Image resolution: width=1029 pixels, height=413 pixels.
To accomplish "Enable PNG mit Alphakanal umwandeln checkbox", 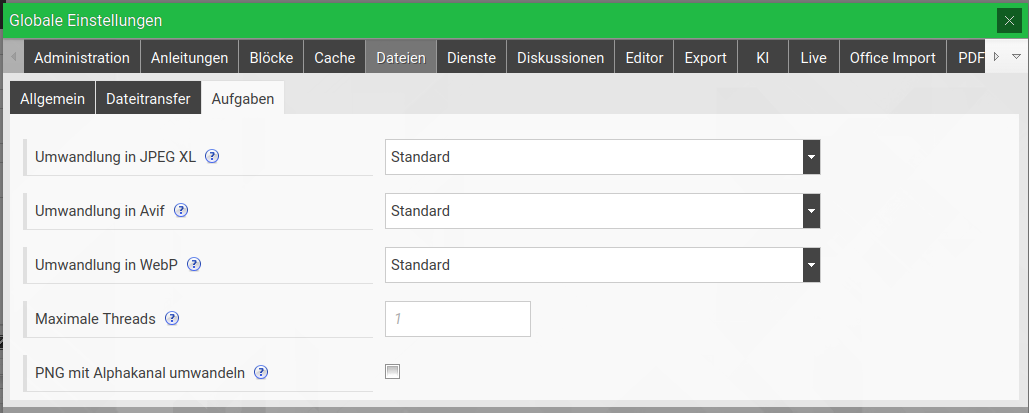I will (393, 372).
